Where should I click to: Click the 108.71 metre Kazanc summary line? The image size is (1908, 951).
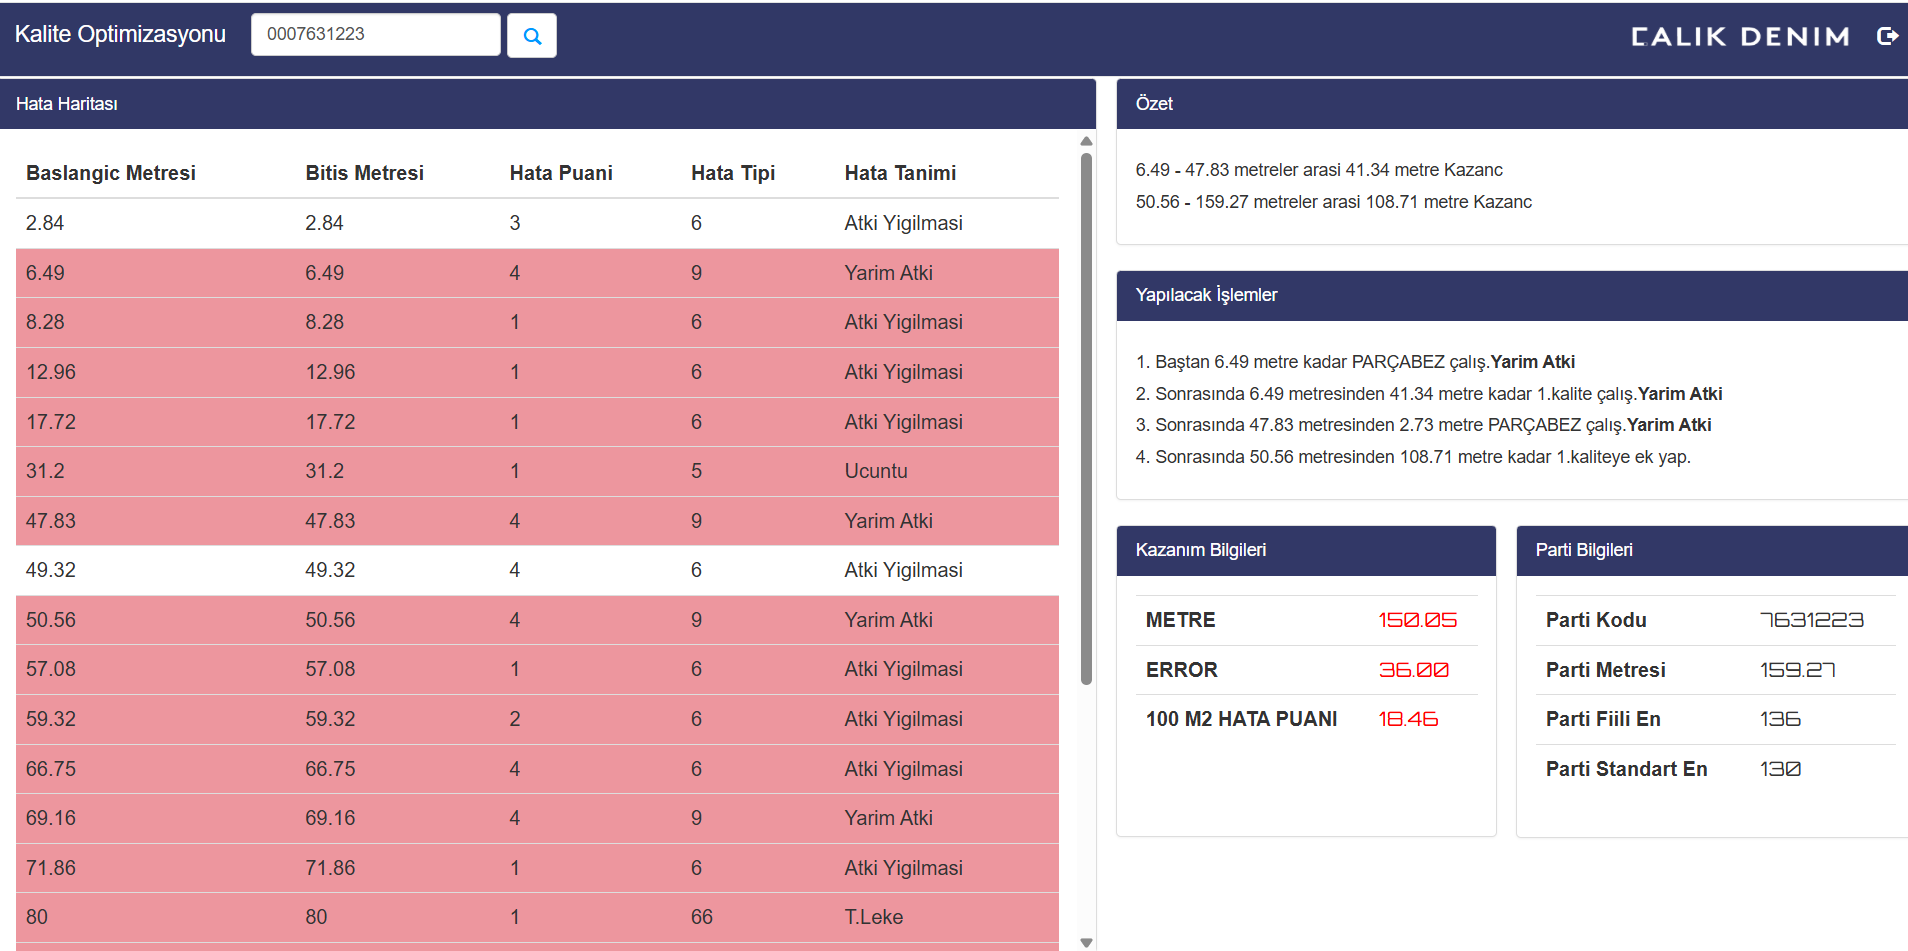click(x=1333, y=202)
